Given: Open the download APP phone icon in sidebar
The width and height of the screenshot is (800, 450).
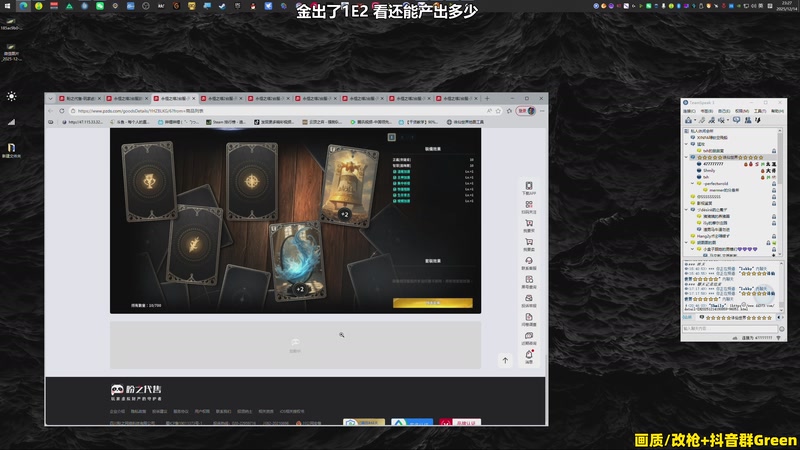Looking at the screenshot, I should coord(529,186).
